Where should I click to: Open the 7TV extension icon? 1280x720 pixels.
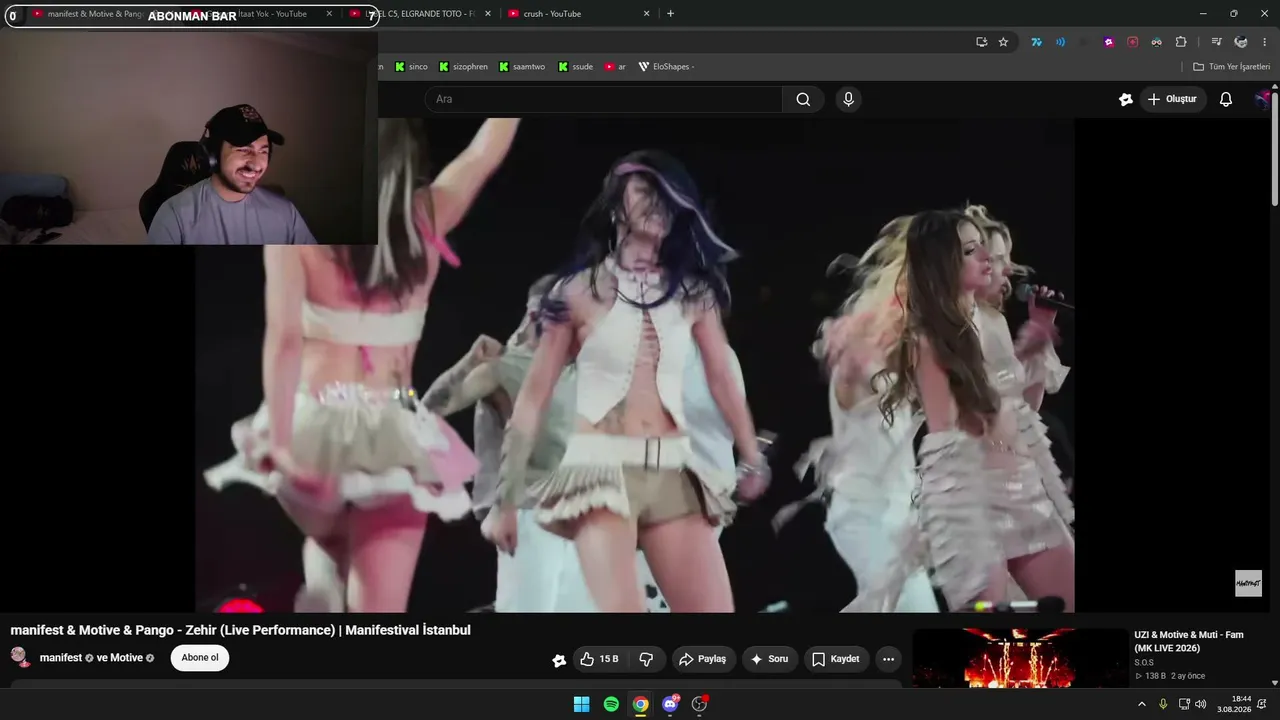click(1036, 42)
